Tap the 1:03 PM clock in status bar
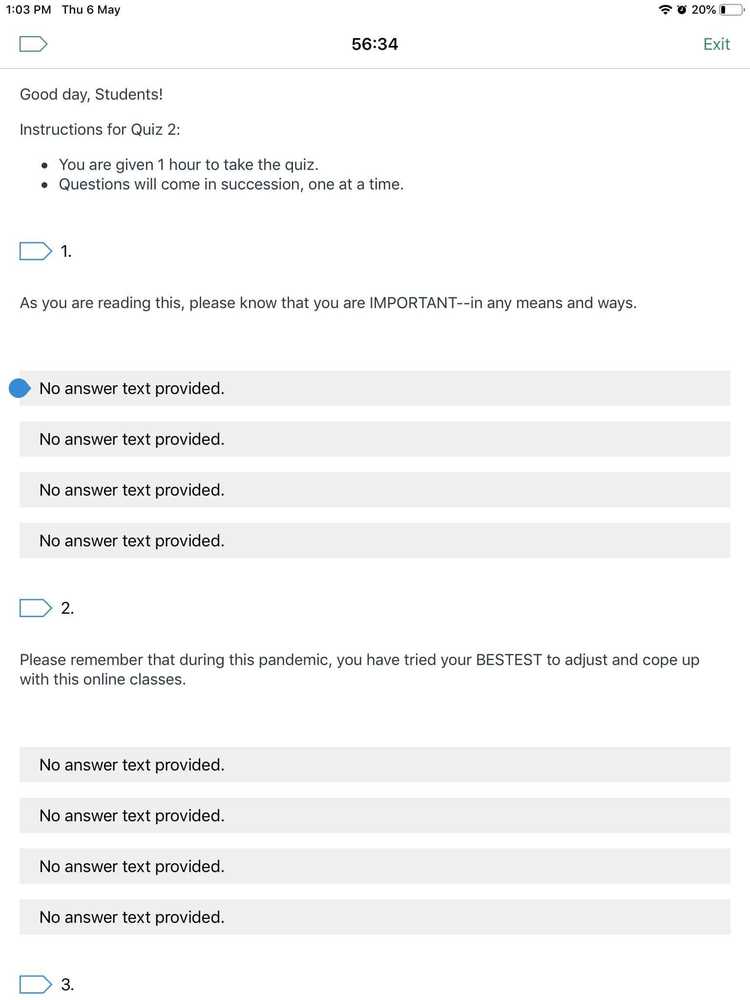 point(28,9)
